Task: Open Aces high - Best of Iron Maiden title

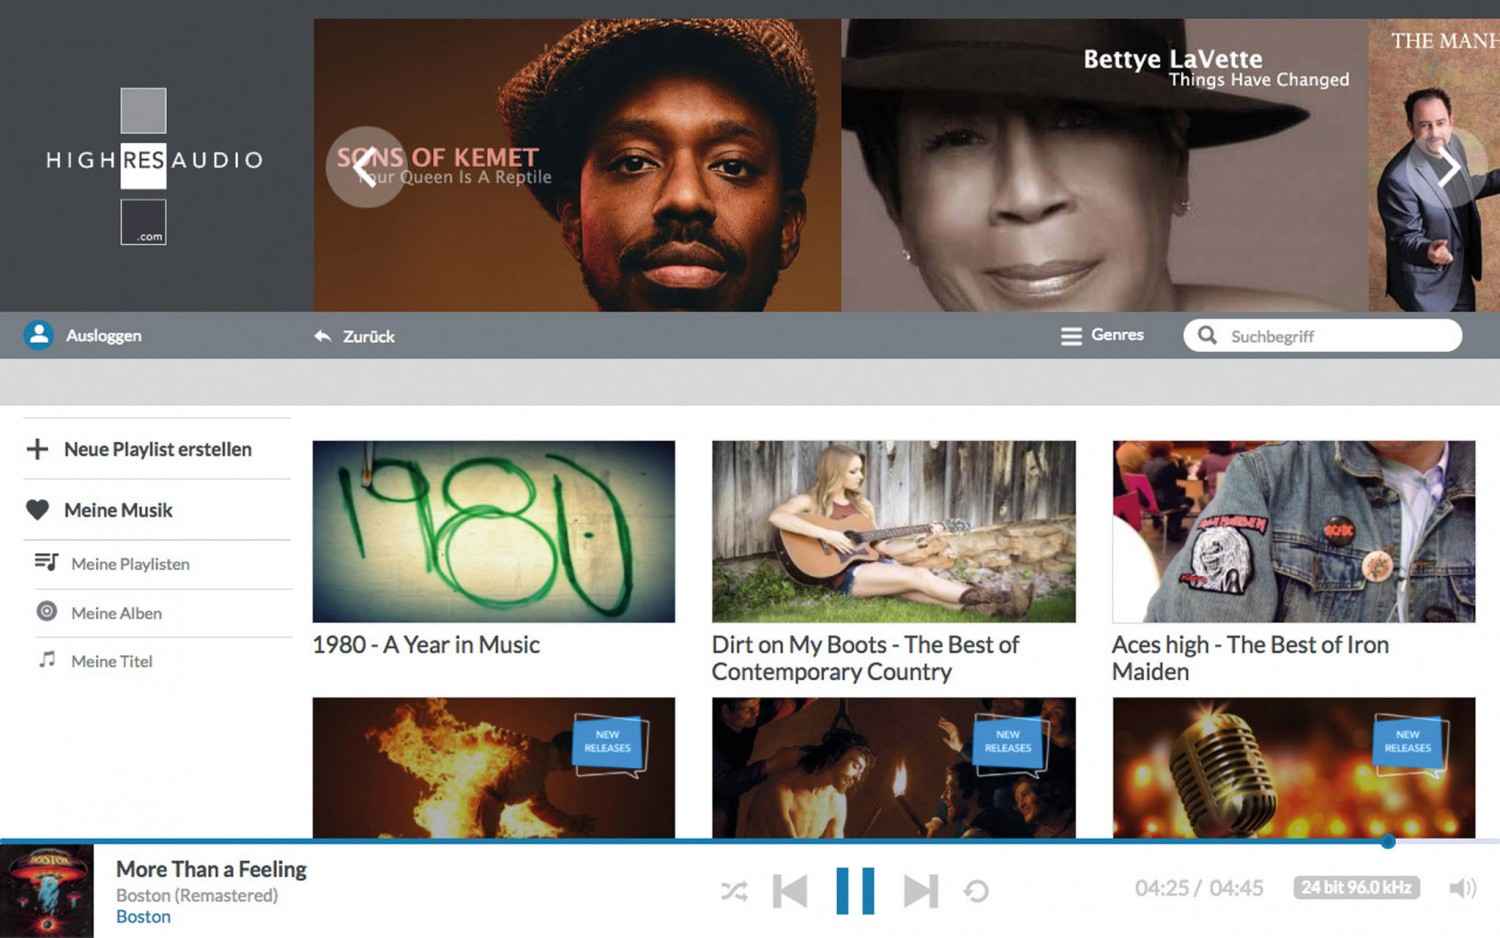Action: click(x=1250, y=658)
